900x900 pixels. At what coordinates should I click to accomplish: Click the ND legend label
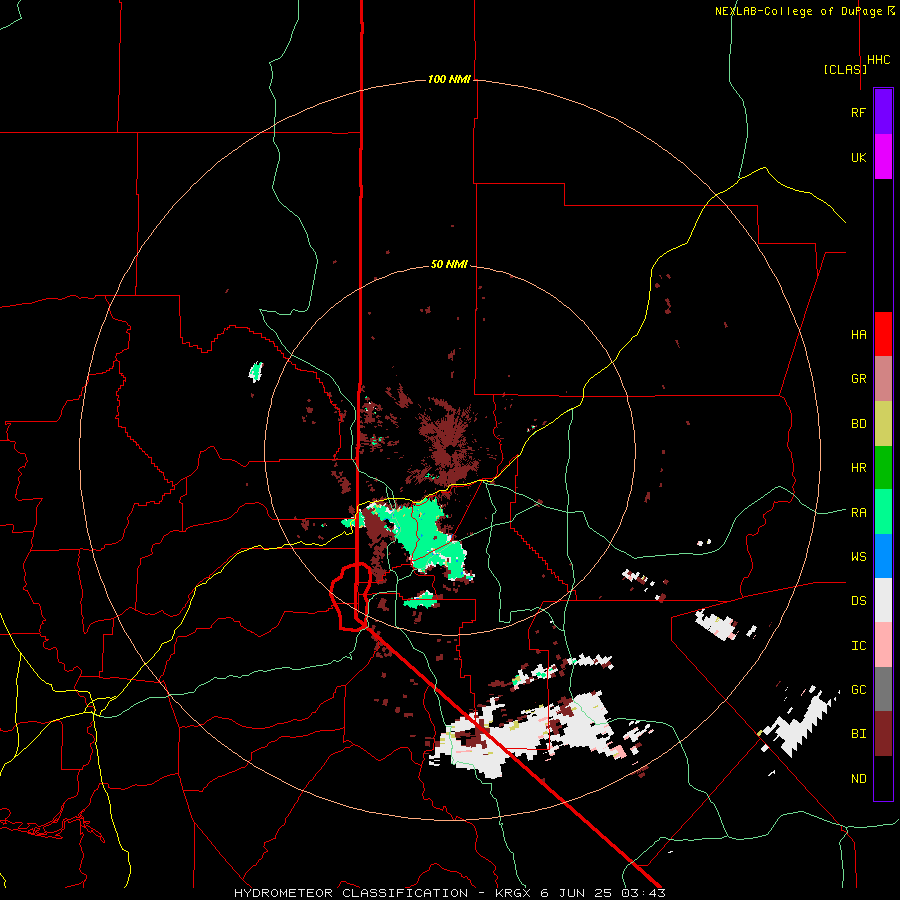pyautogui.click(x=859, y=779)
